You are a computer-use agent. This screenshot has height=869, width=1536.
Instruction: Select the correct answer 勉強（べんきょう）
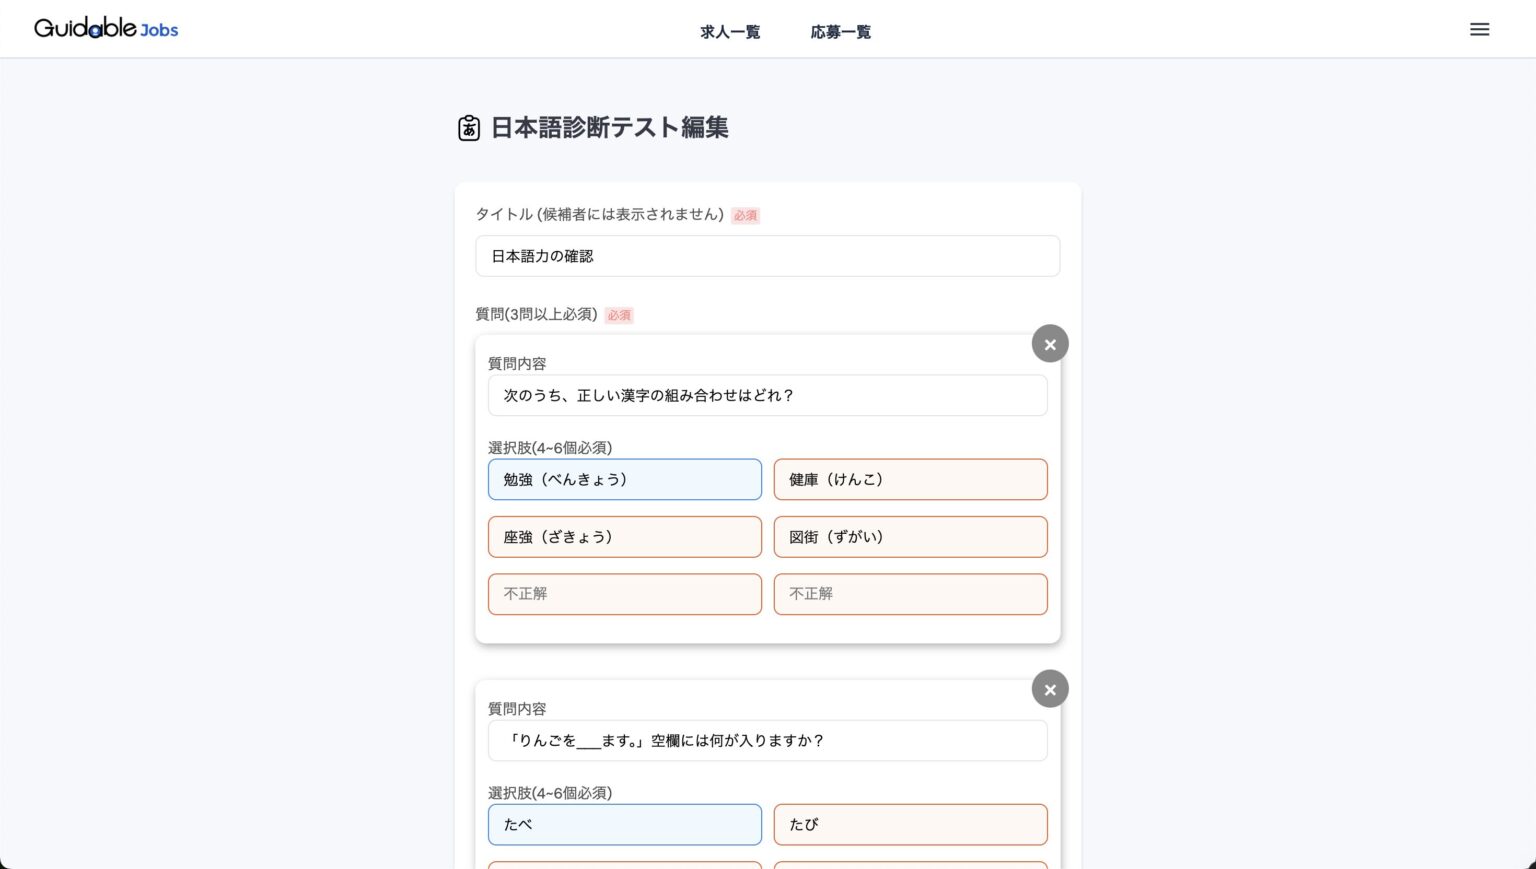tap(624, 479)
